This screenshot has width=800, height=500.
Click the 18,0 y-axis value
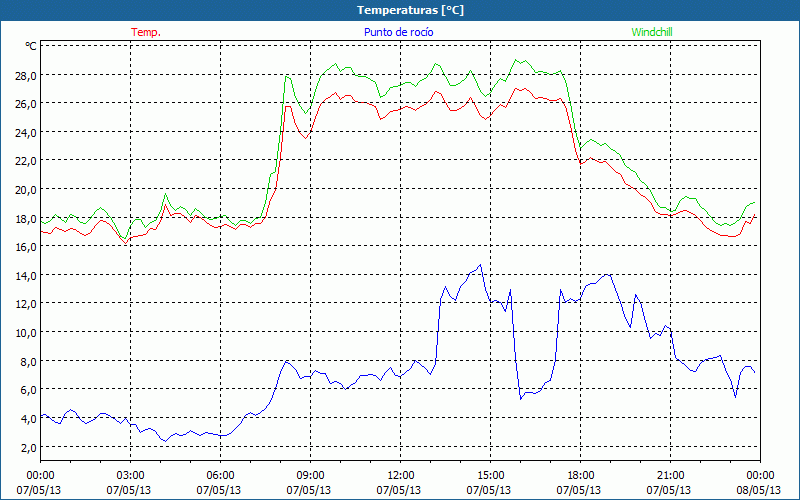(x=26, y=218)
